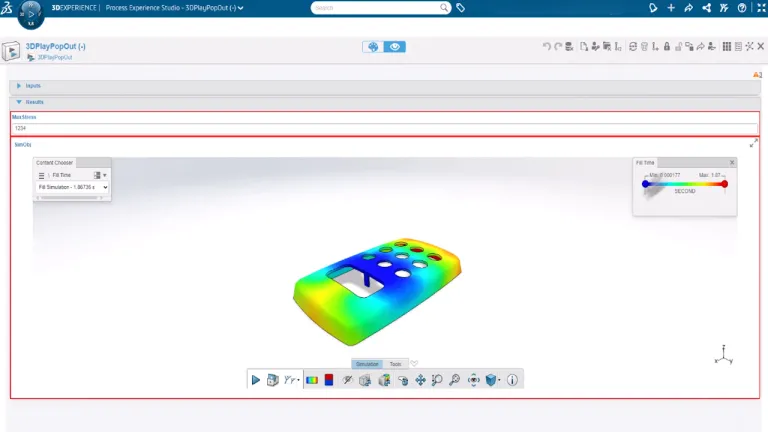Viewport: 768px width, 432px height.
Task: Open the Content Chooser list menu icon
Action: (42, 175)
